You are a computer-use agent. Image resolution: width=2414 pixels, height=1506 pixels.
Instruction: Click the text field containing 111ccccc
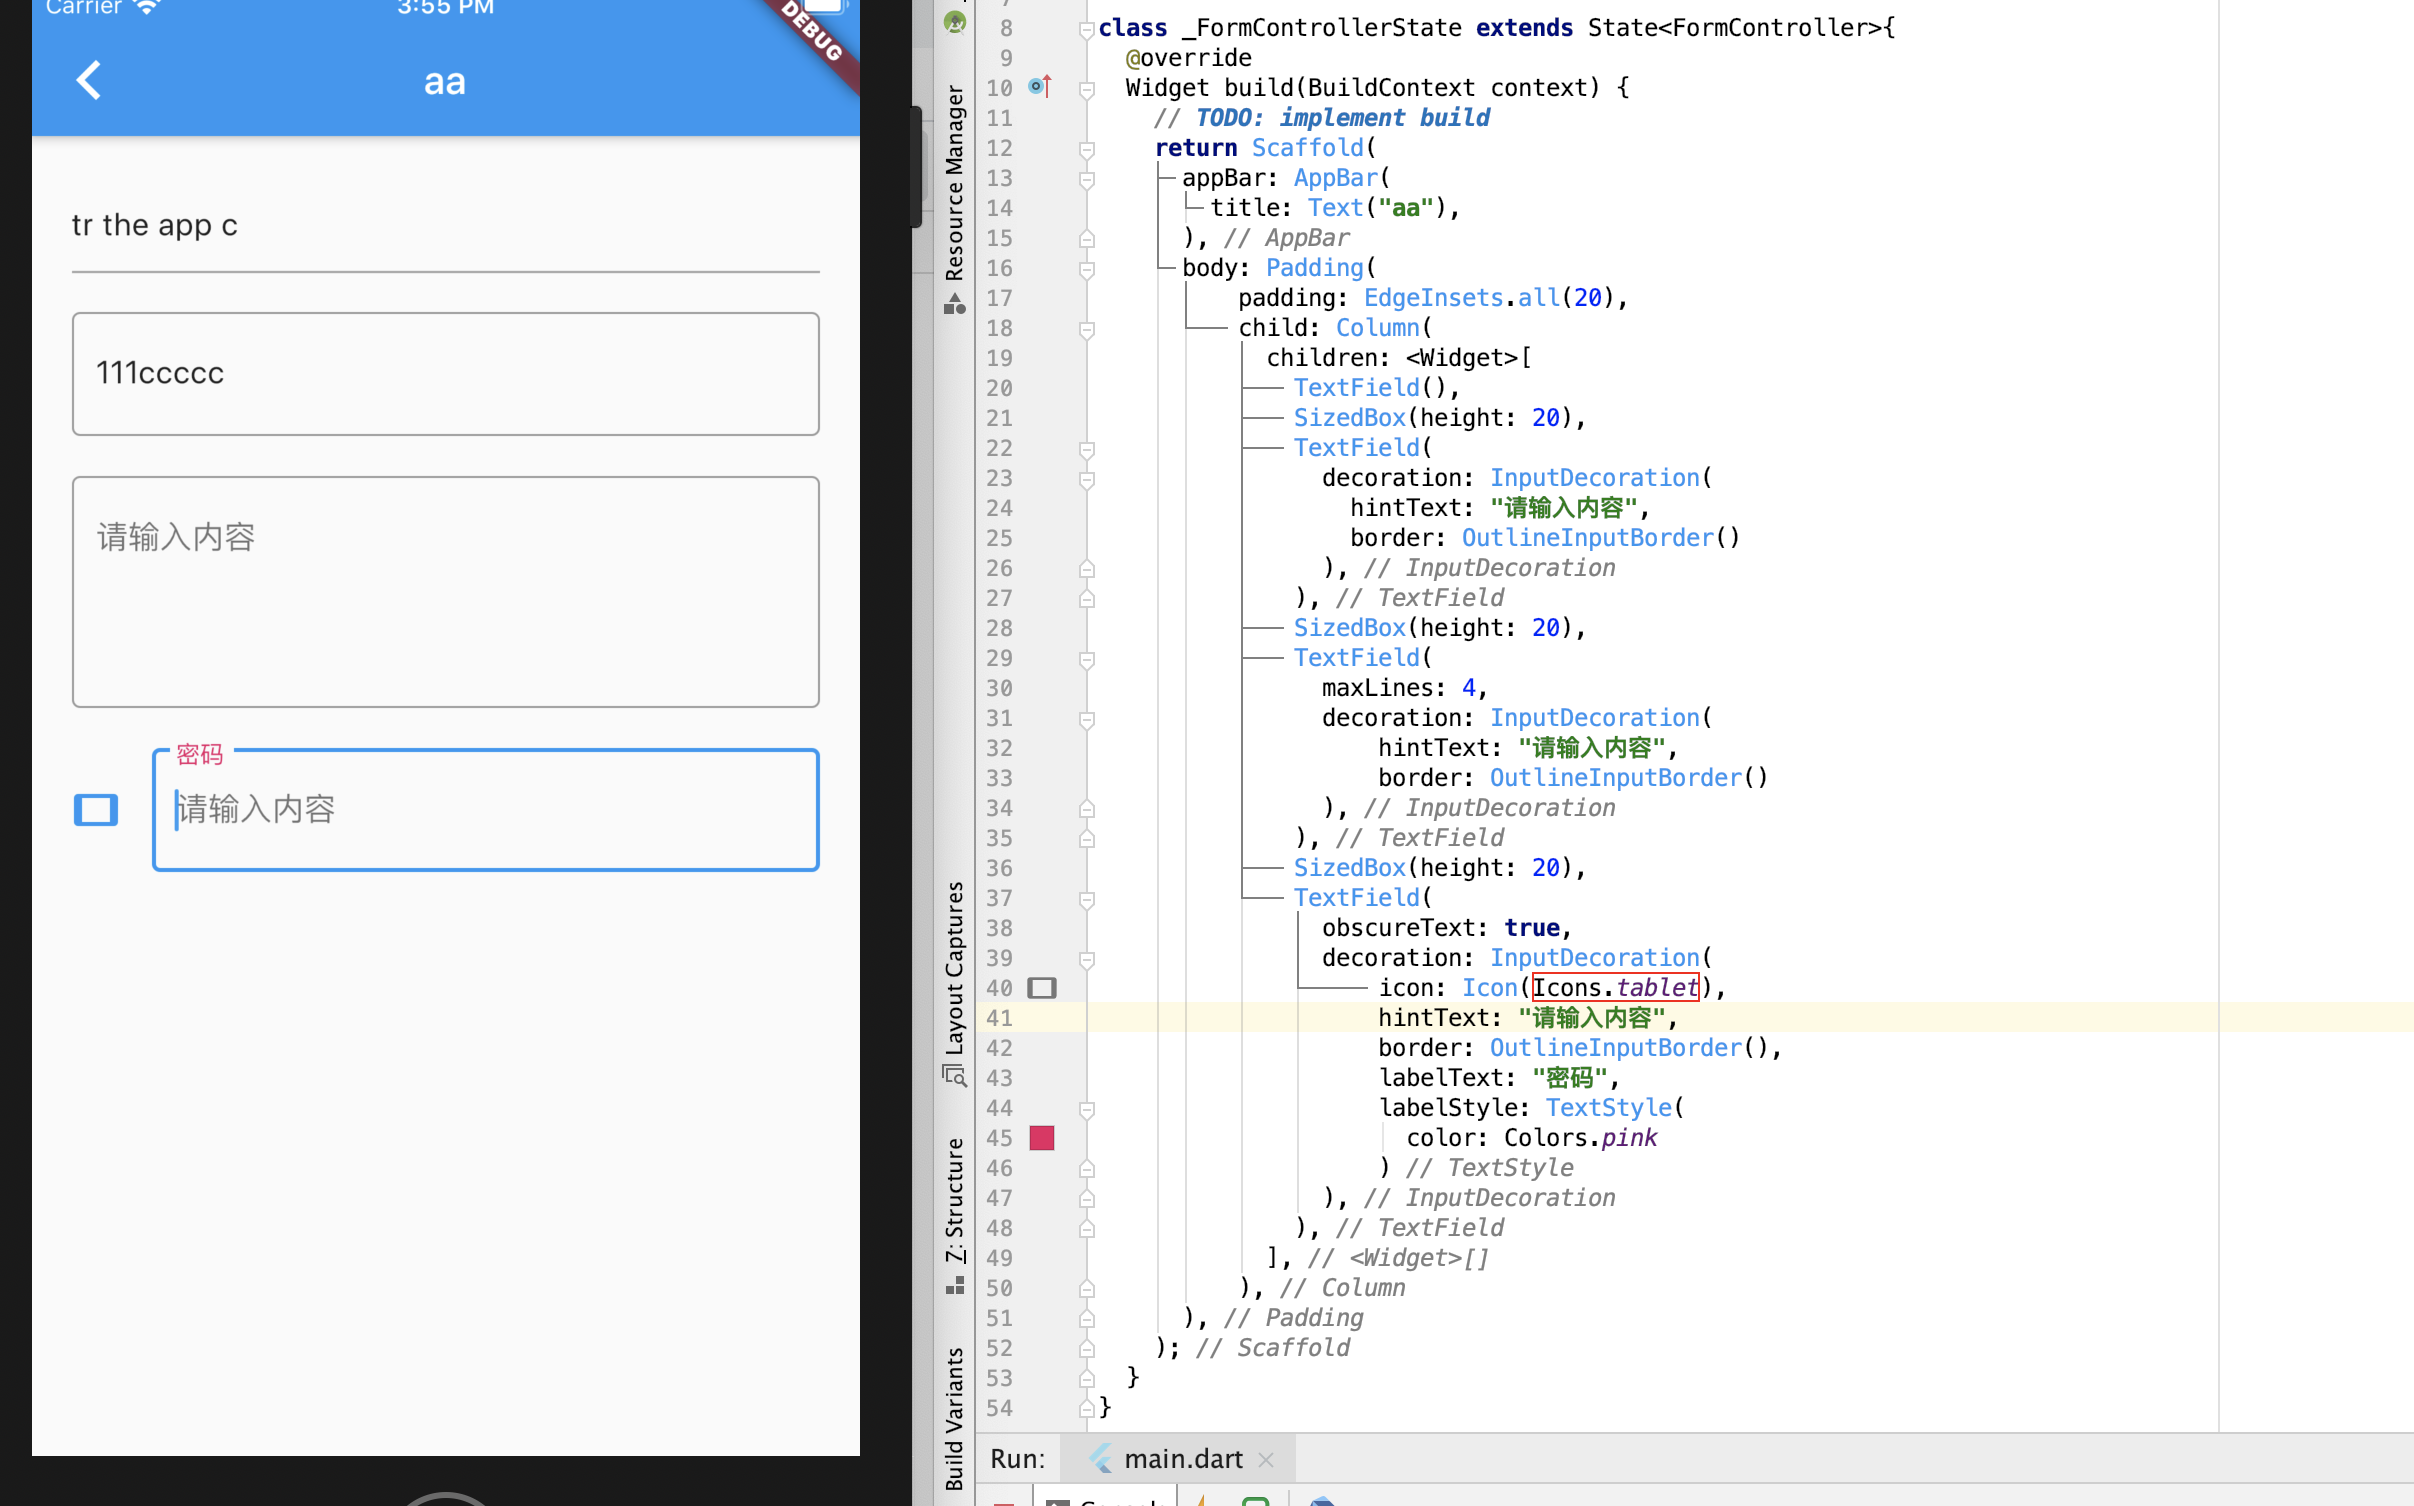445,374
